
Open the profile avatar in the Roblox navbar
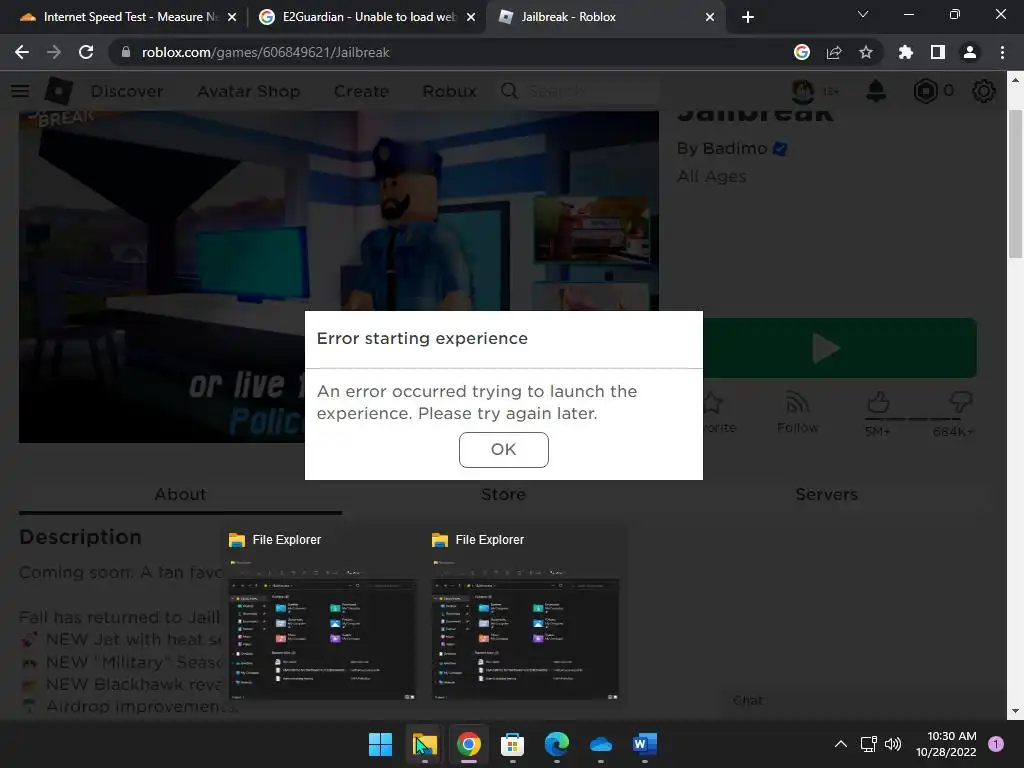pos(803,91)
